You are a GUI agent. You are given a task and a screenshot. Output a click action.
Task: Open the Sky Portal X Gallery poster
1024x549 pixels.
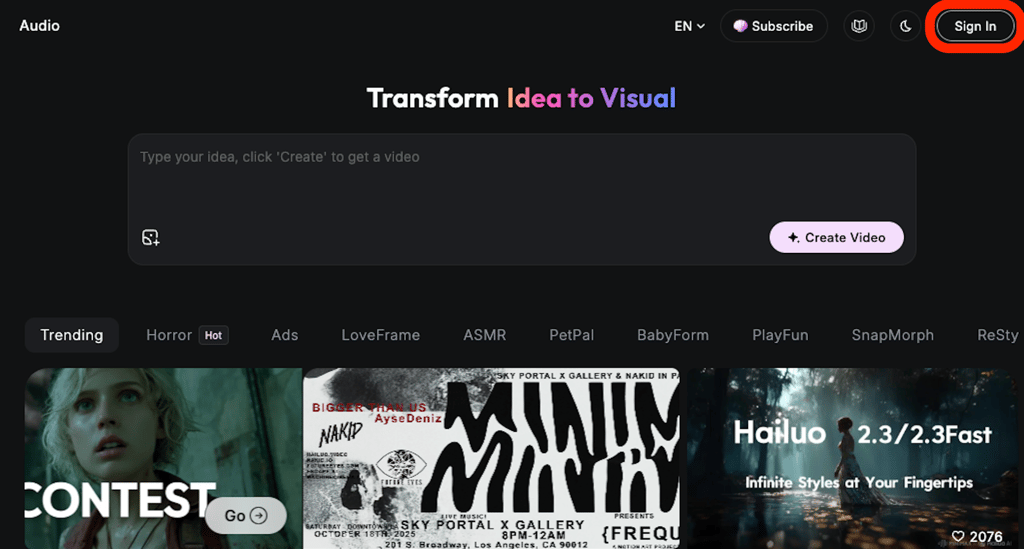click(491, 458)
